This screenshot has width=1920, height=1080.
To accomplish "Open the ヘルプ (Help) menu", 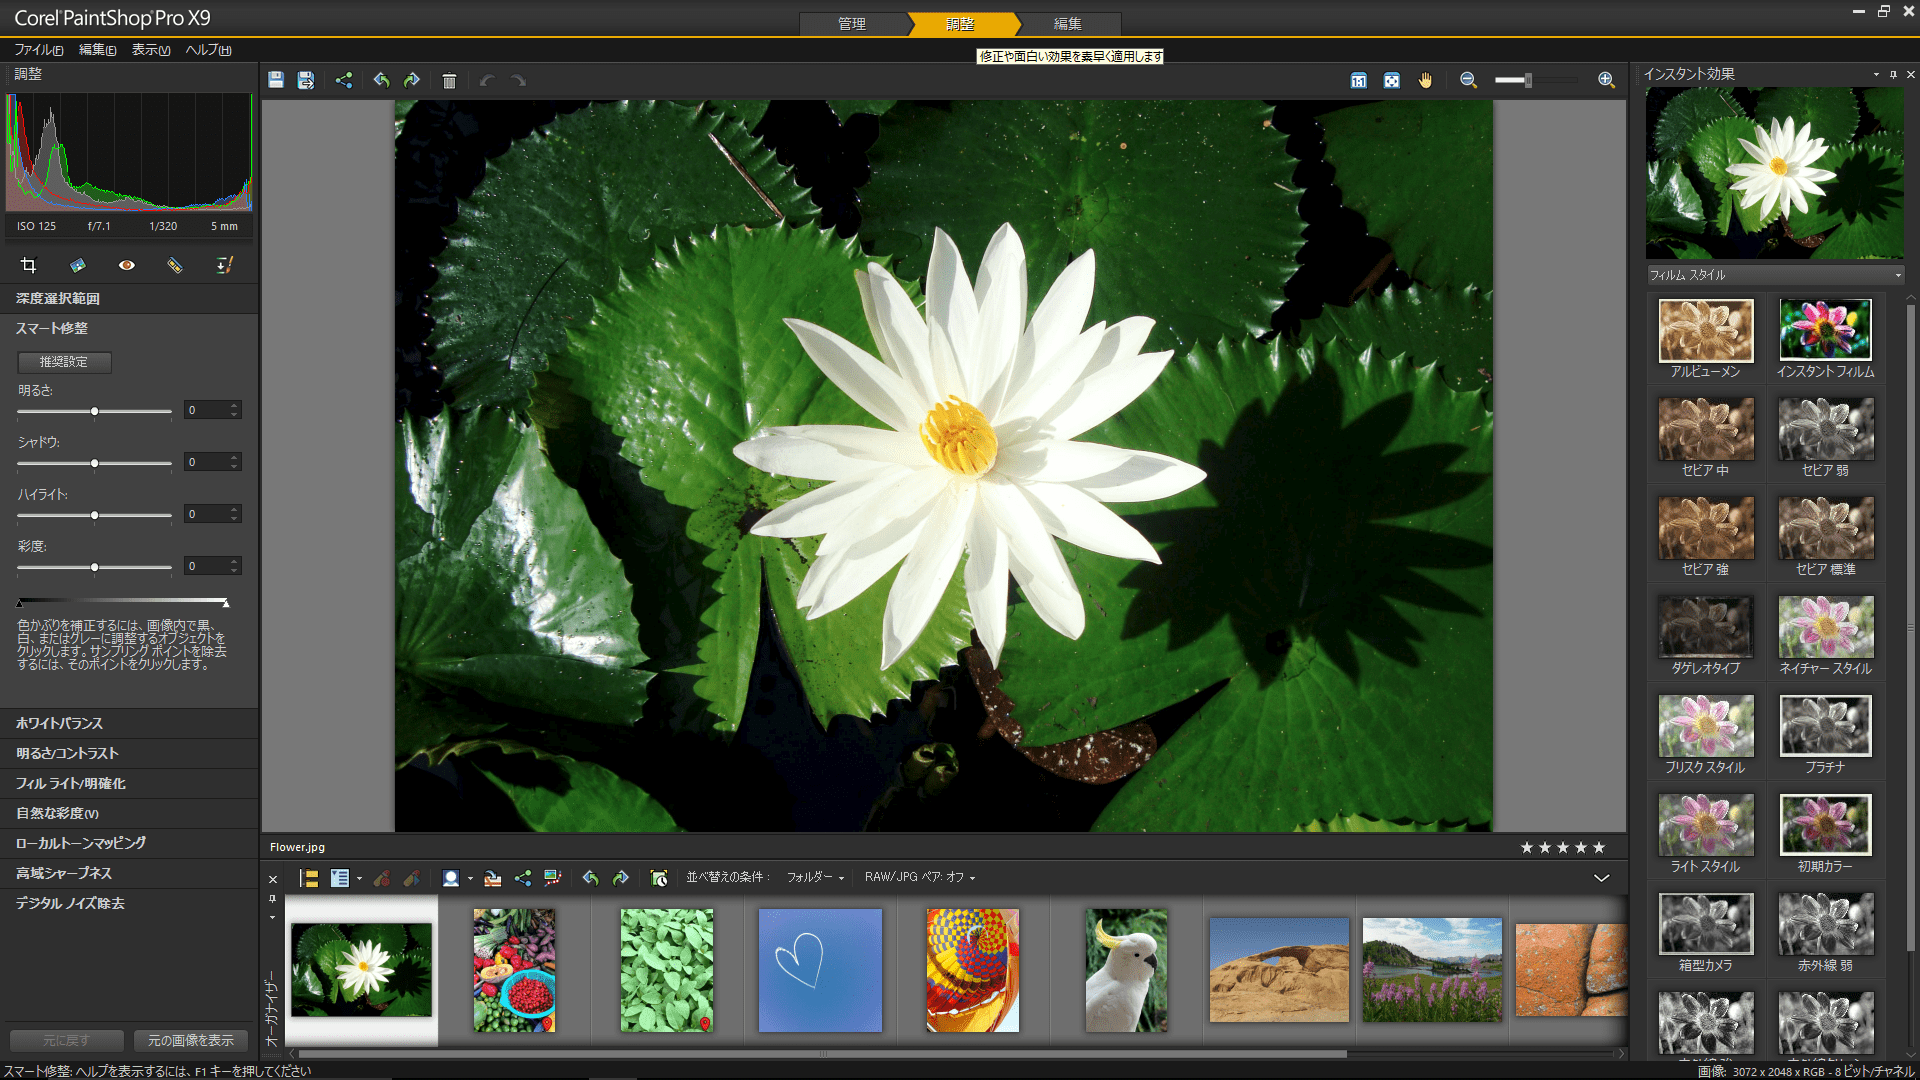I will click(208, 50).
